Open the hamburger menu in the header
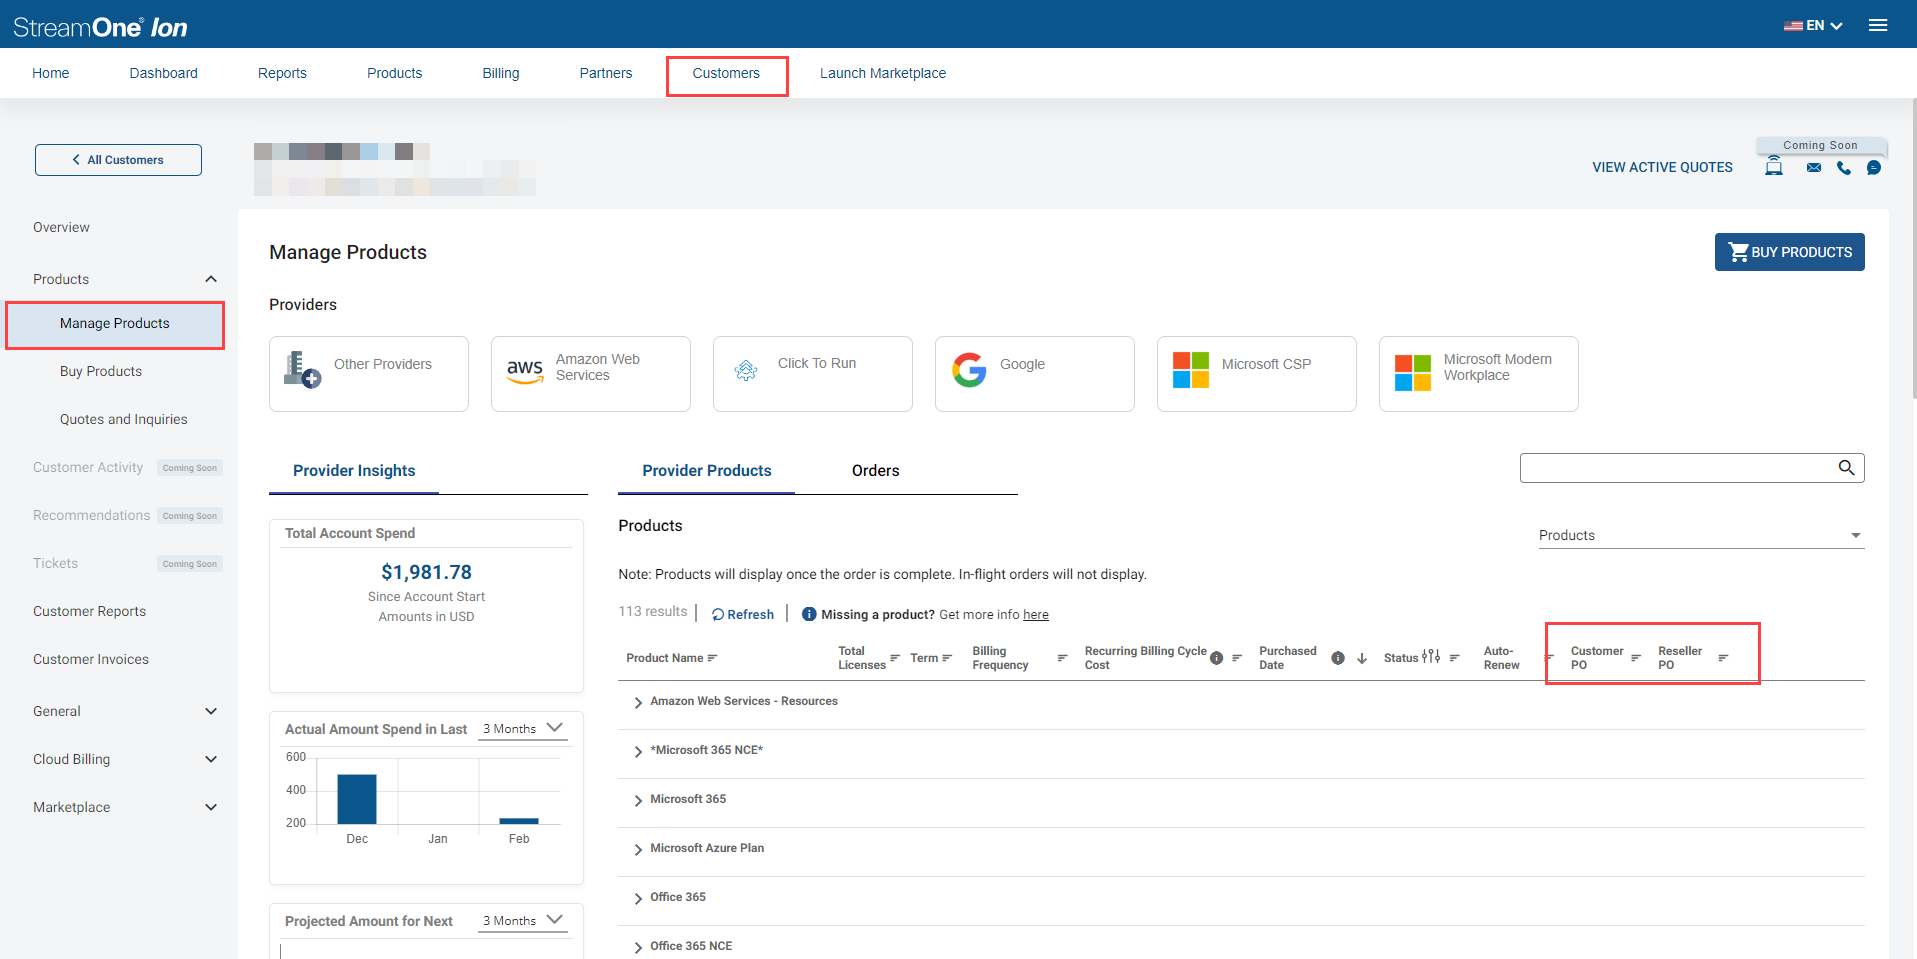 click(x=1878, y=25)
